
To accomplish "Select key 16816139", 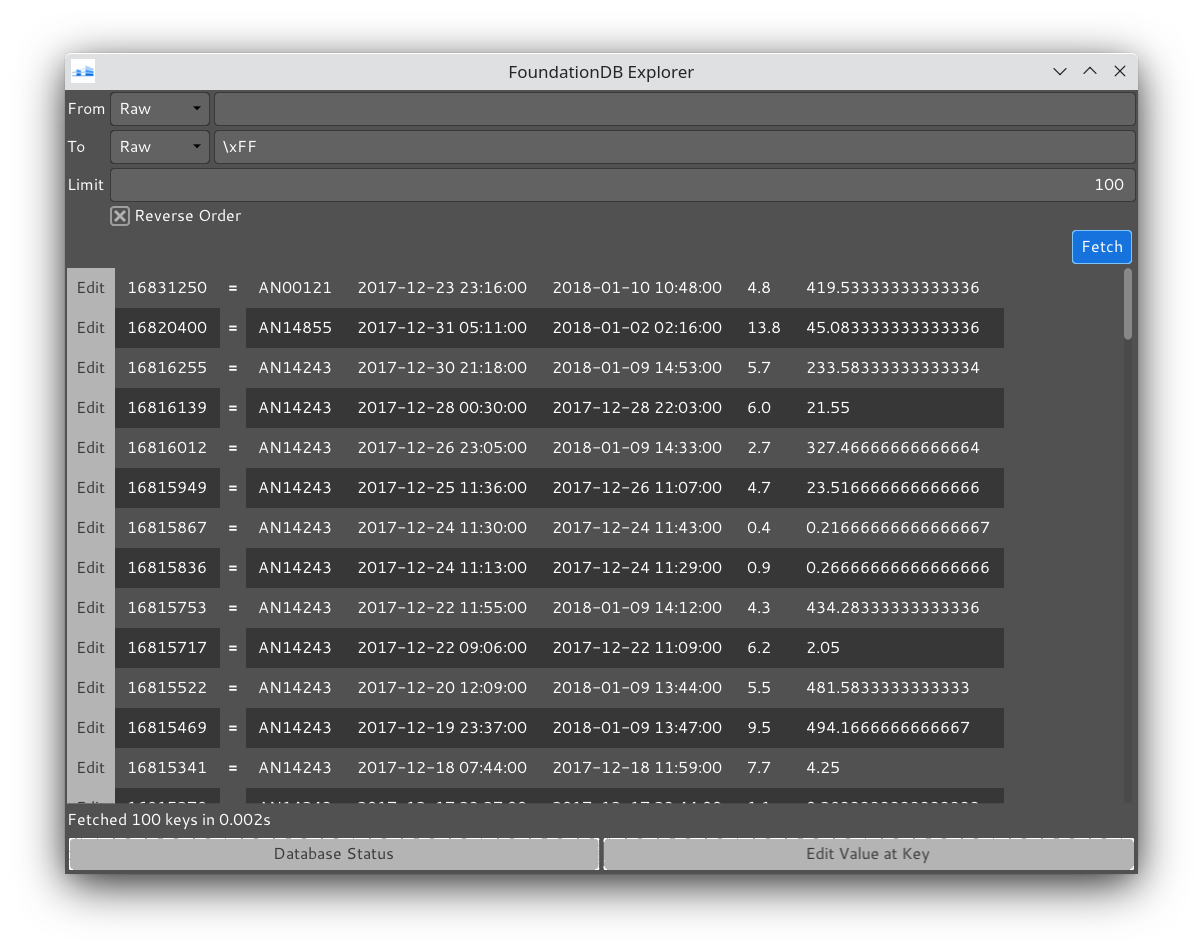I will [167, 408].
